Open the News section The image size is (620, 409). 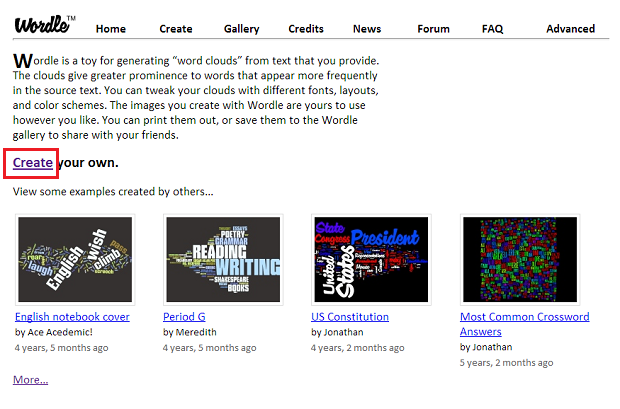(367, 29)
